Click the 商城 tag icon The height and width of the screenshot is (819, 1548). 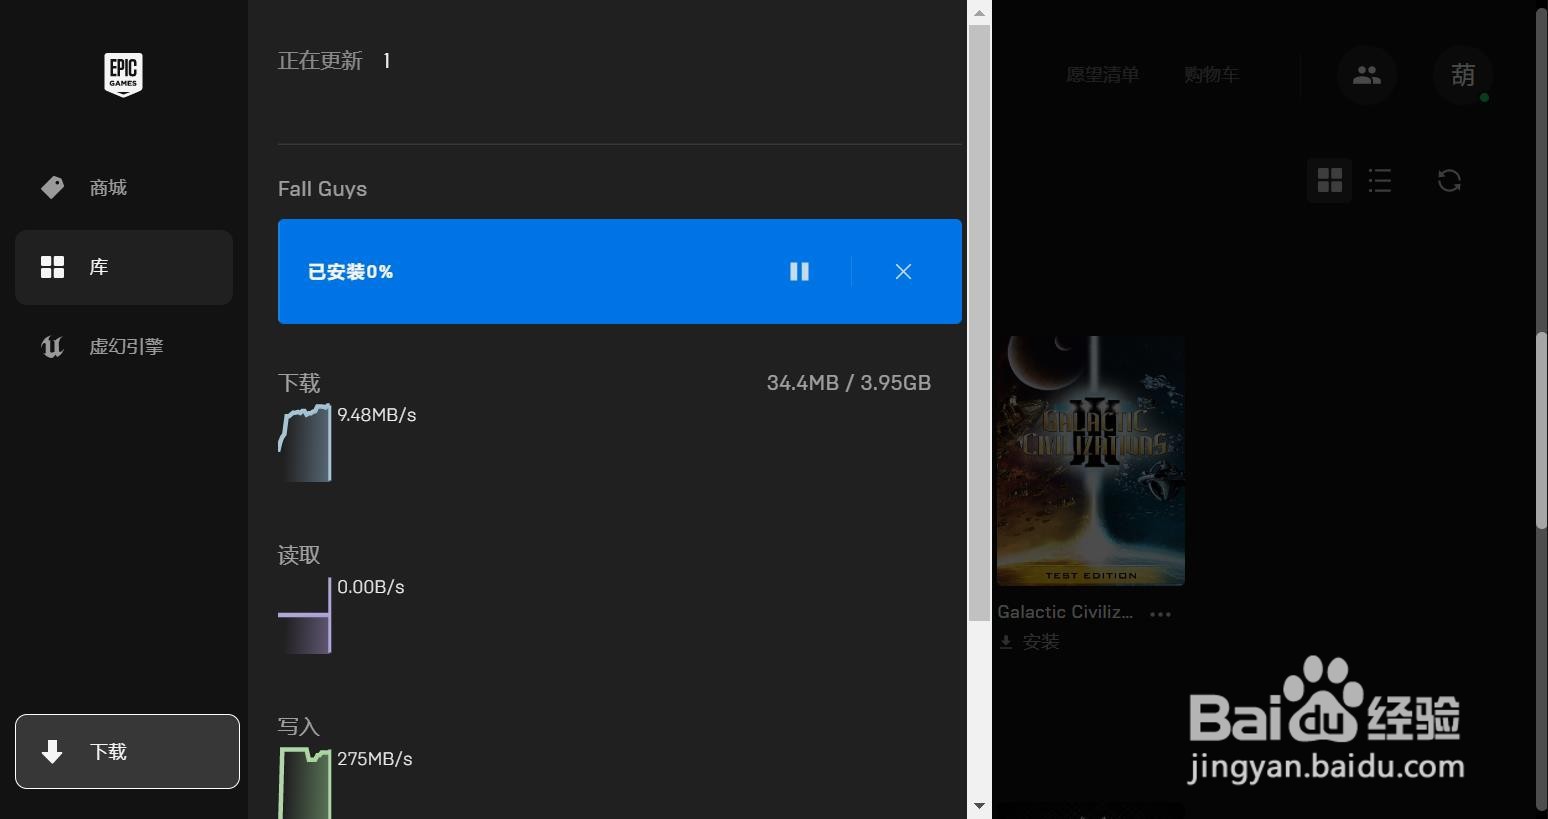pyautogui.click(x=52, y=187)
